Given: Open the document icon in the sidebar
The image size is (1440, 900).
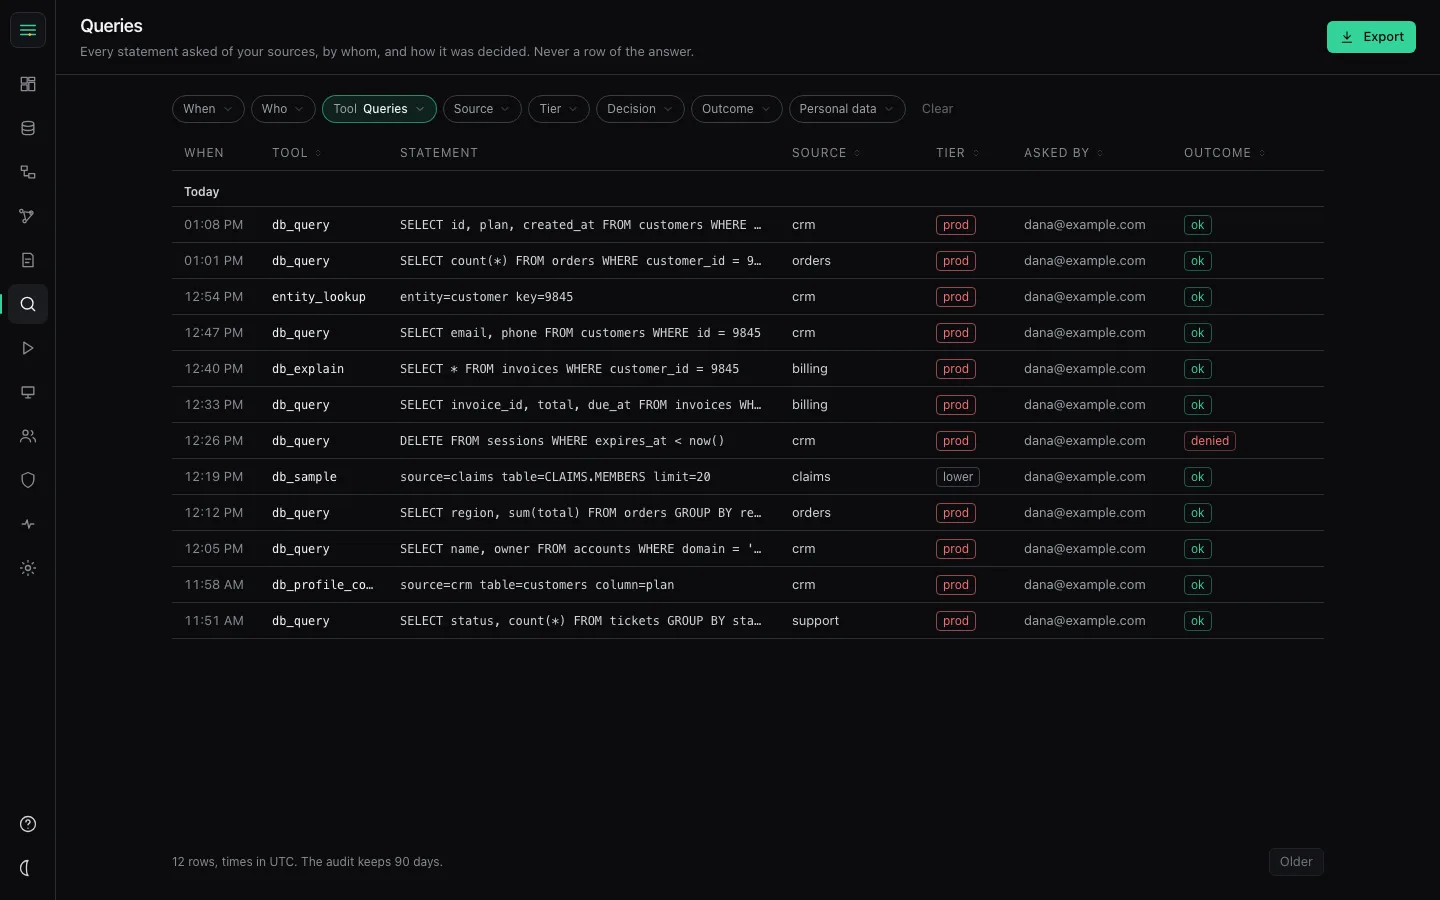Looking at the screenshot, I should click(x=28, y=260).
